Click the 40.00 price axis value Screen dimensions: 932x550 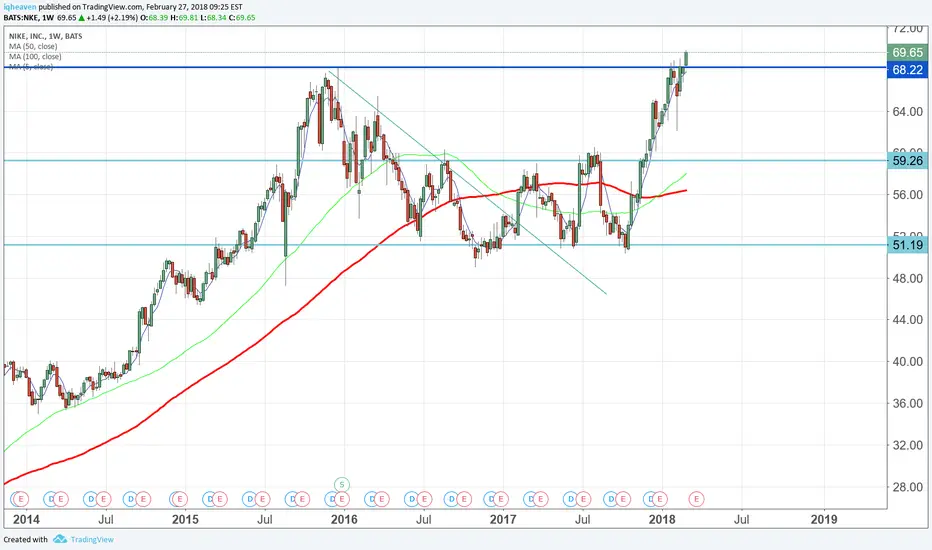coord(908,362)
